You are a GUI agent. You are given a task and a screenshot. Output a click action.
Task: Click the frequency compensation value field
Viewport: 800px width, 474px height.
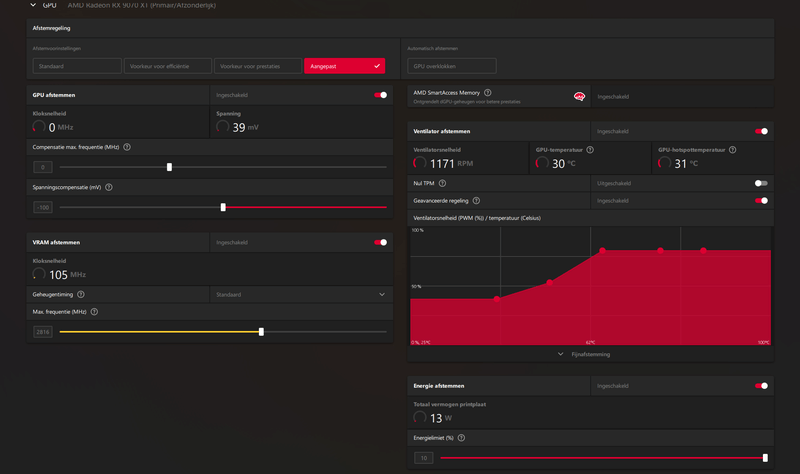43,167
